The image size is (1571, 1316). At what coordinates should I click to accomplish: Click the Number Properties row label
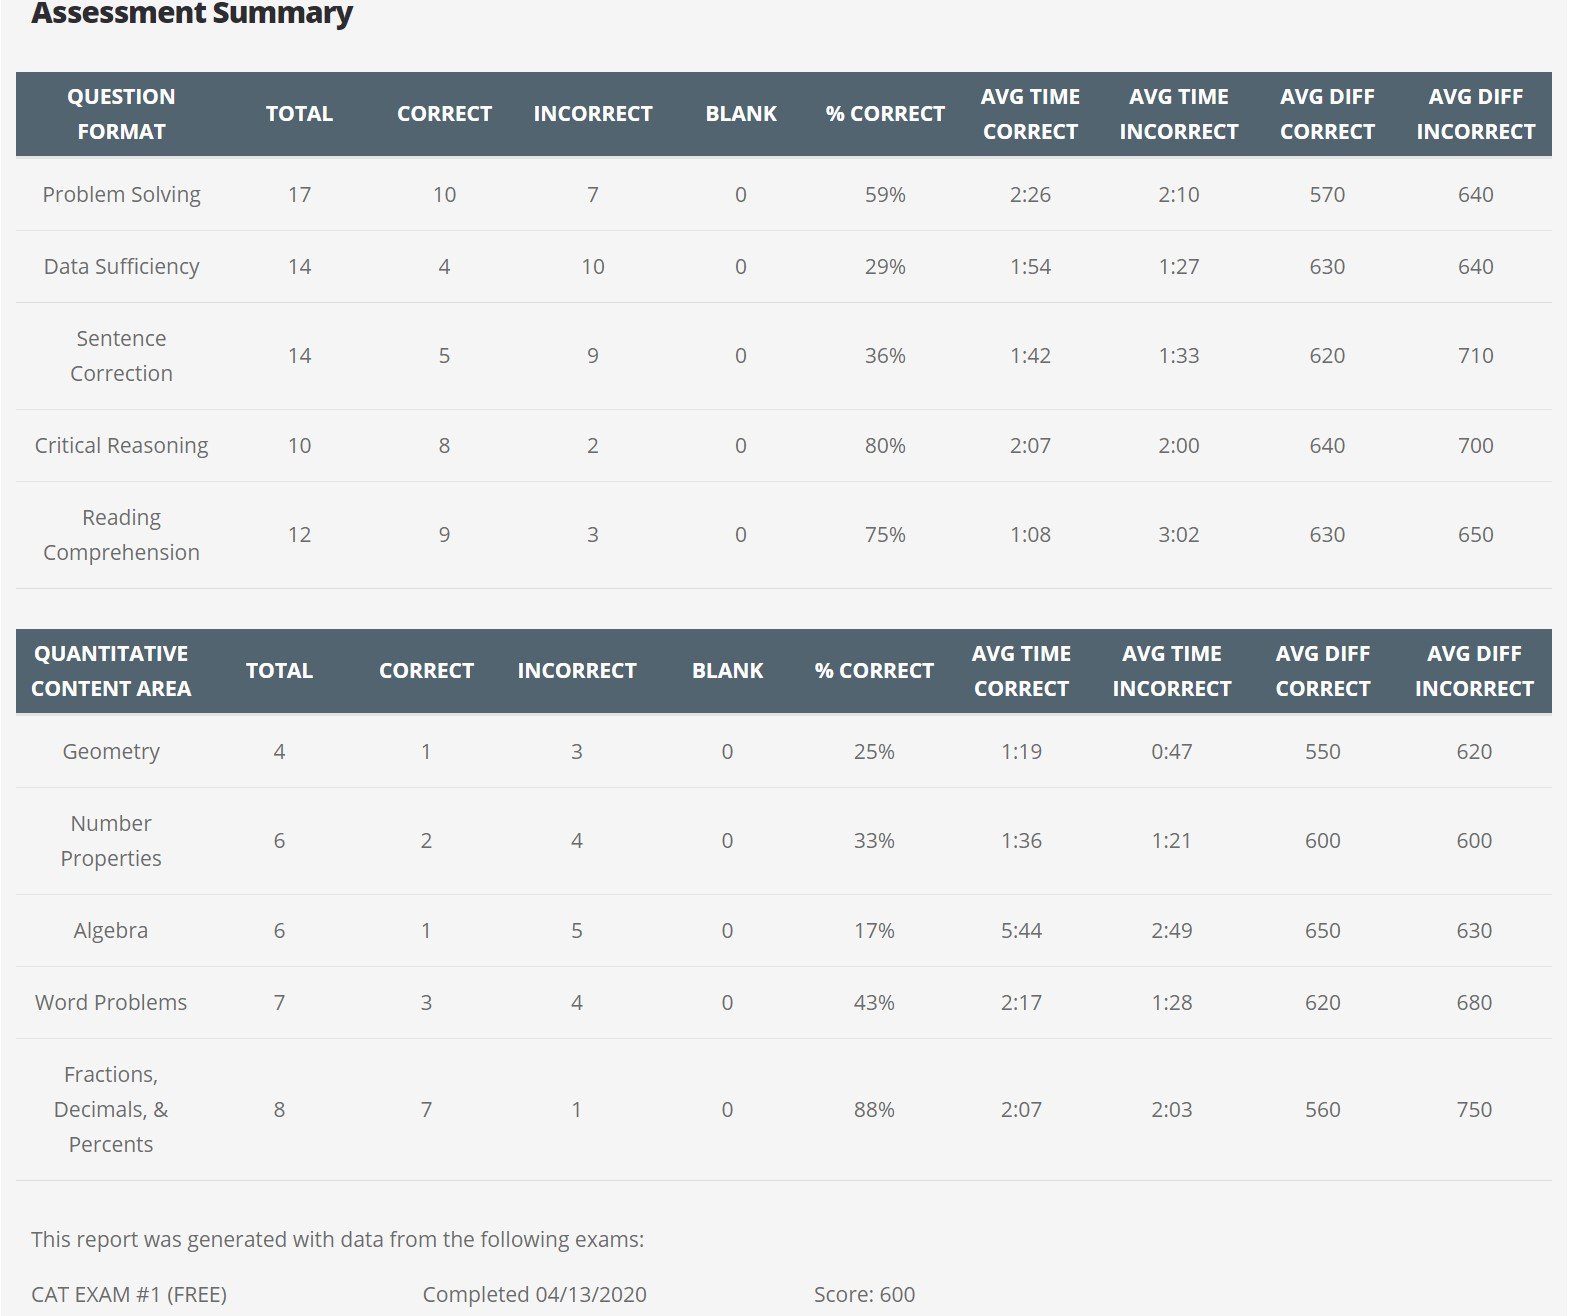point(111,841)
